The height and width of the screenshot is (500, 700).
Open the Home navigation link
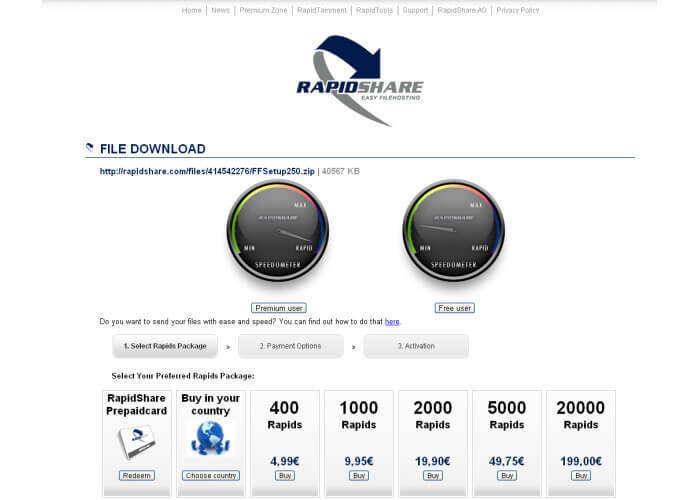click(192, 10)
